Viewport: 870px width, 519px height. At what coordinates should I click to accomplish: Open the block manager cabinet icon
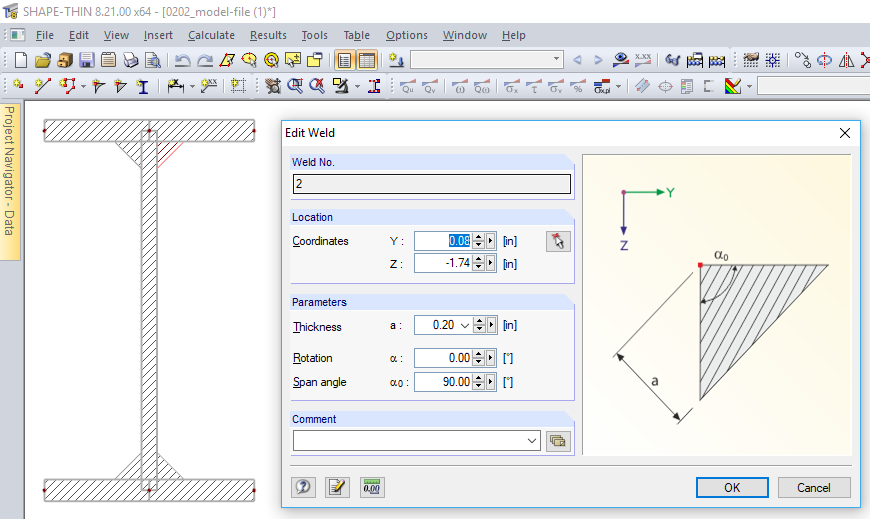65,60
